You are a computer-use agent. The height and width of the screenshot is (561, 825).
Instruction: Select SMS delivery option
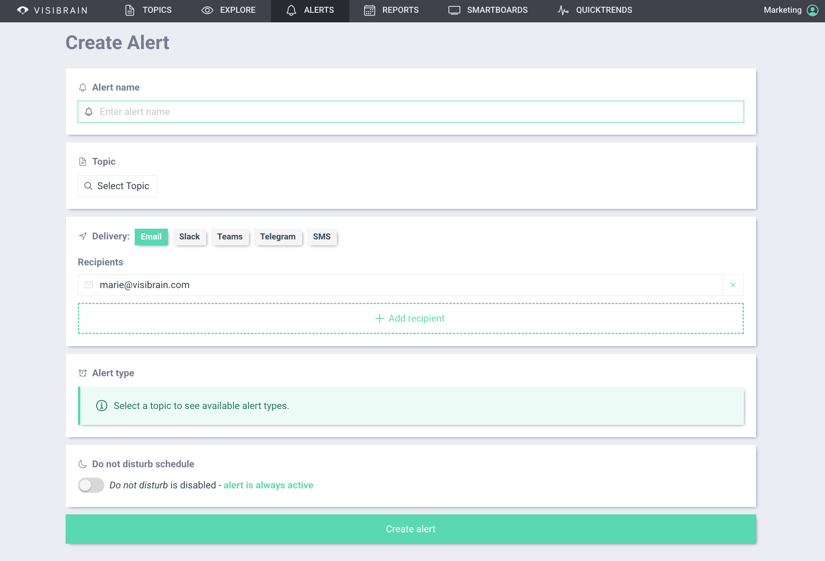[x=322, y=237]
